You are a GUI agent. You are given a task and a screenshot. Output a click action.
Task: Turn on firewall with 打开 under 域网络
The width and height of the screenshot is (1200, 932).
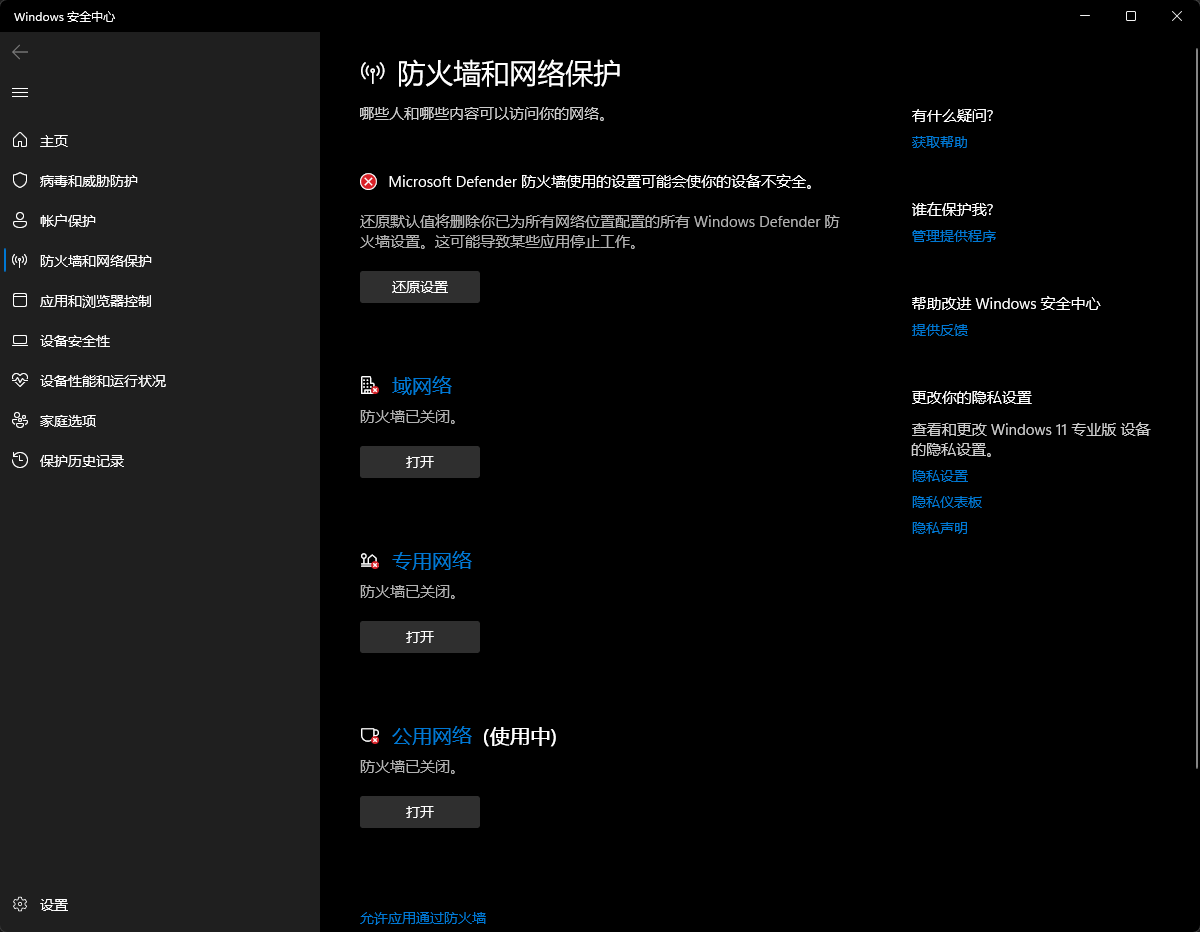(420, 462)
